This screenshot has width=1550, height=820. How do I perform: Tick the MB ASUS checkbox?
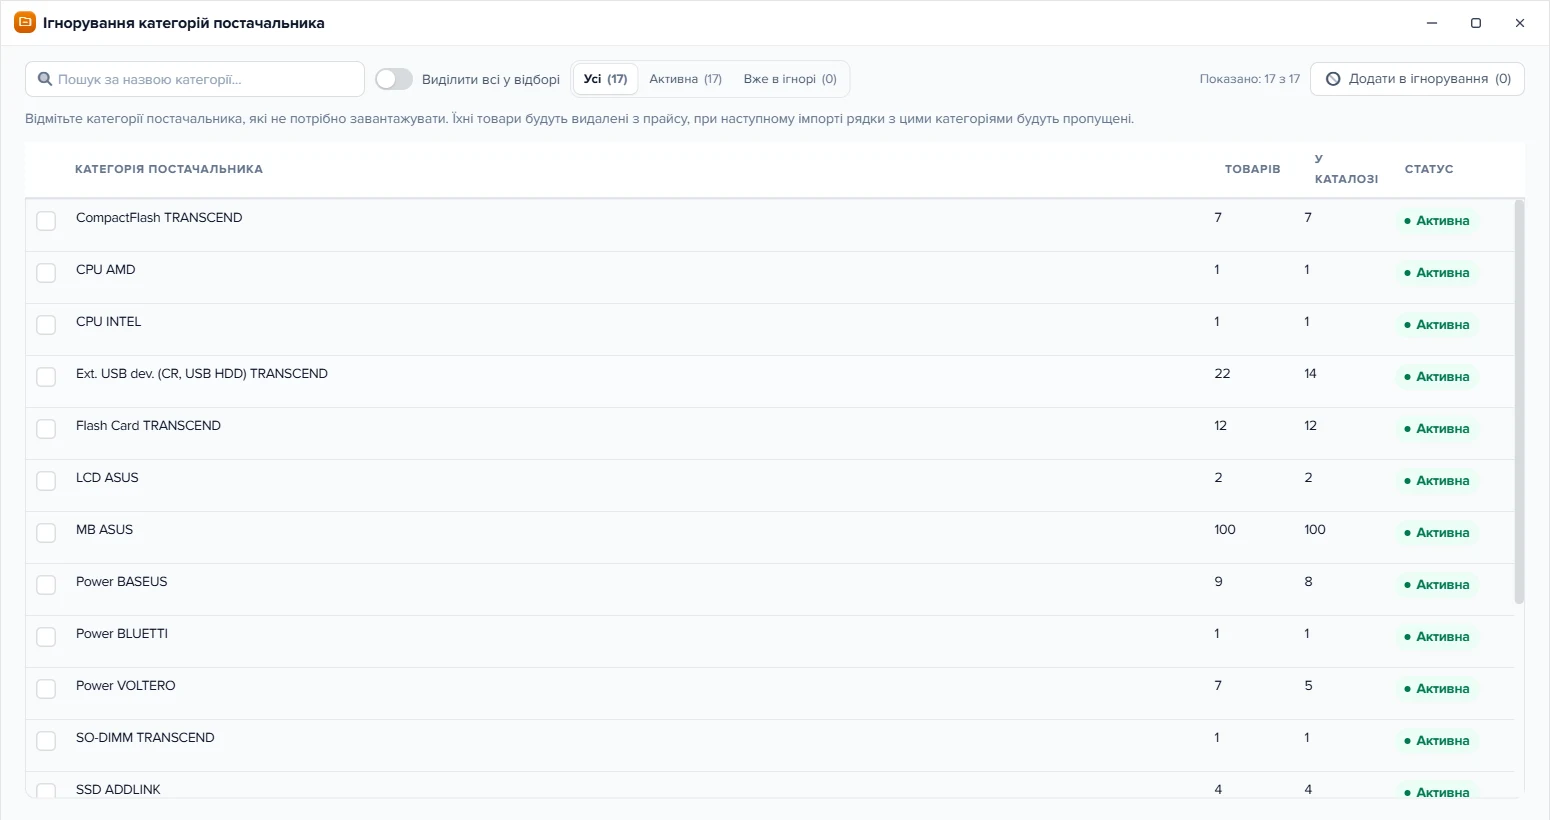(46, 533)
